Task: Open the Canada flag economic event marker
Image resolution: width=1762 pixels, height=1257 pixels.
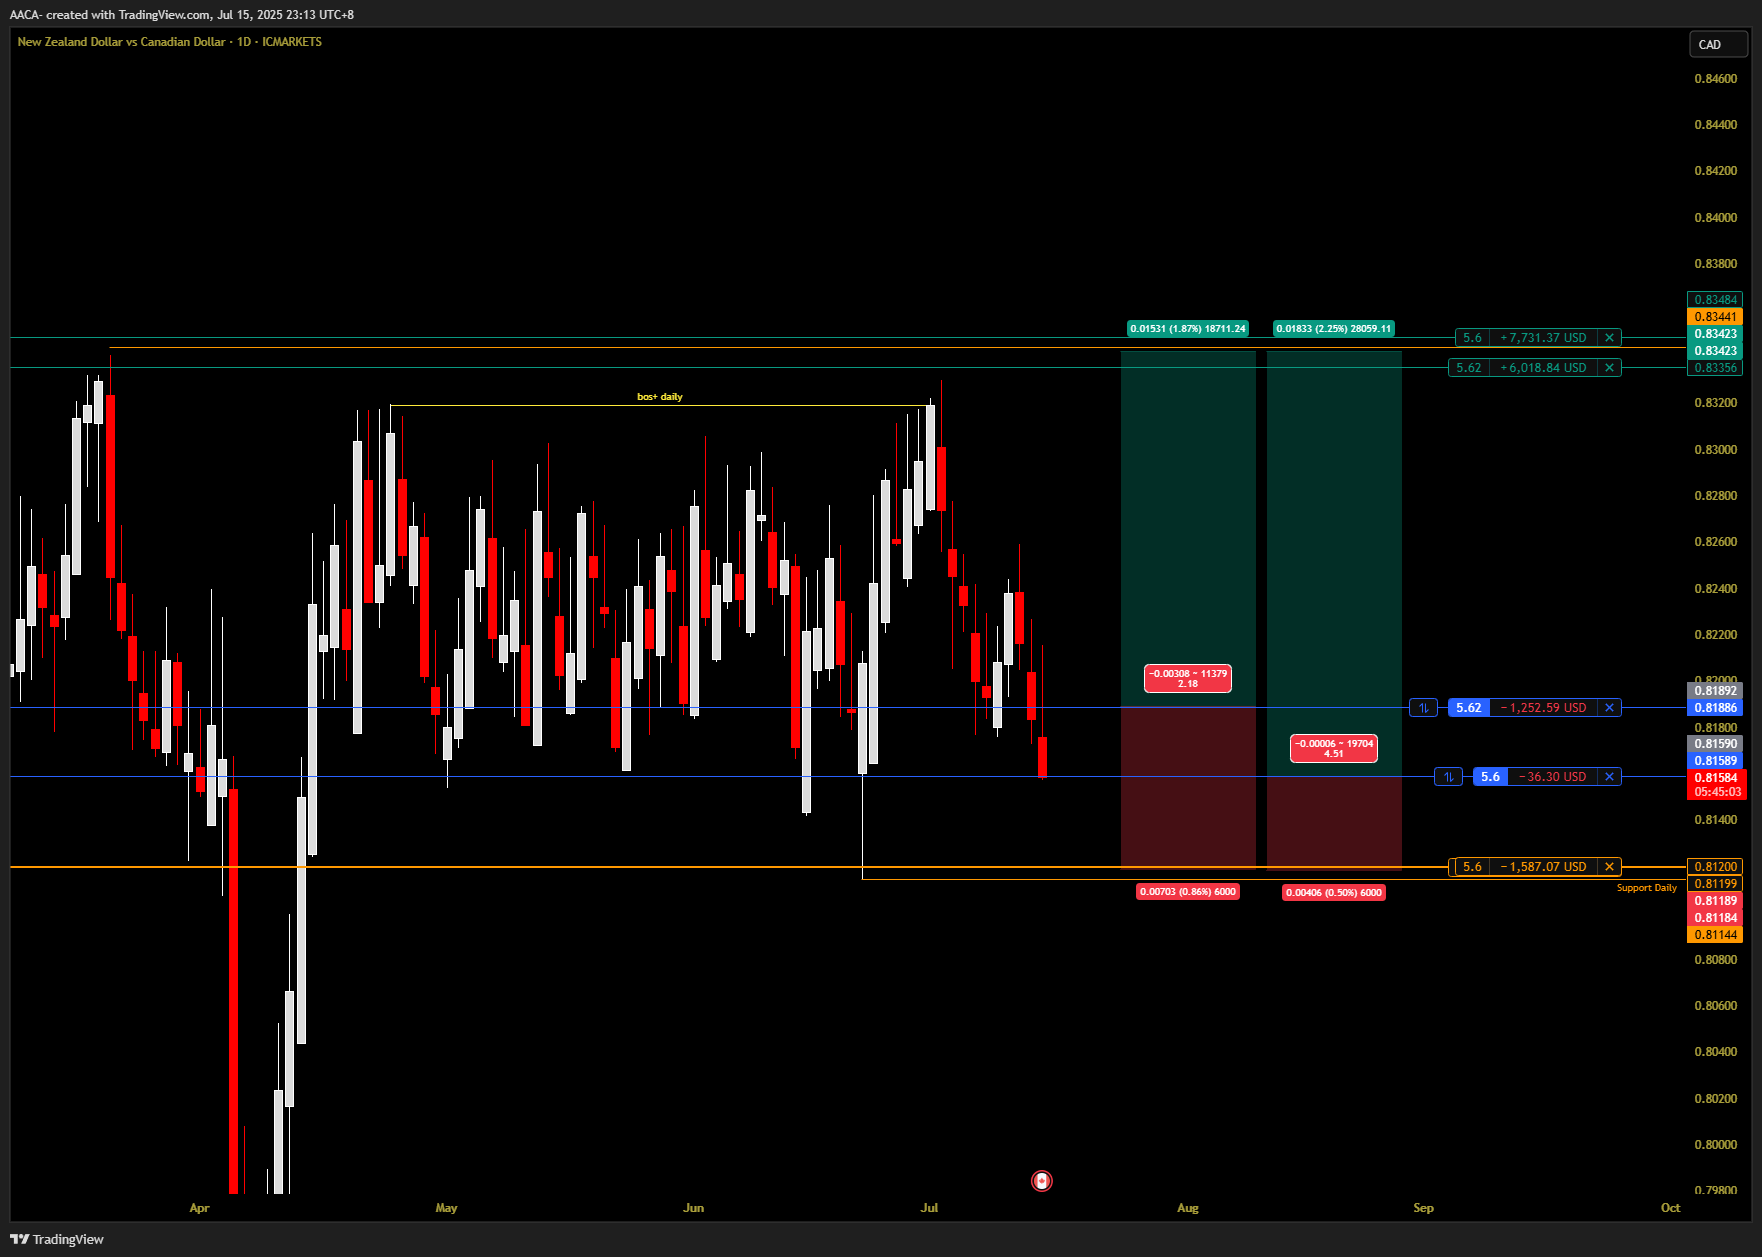Action: pos(1042,1181)
